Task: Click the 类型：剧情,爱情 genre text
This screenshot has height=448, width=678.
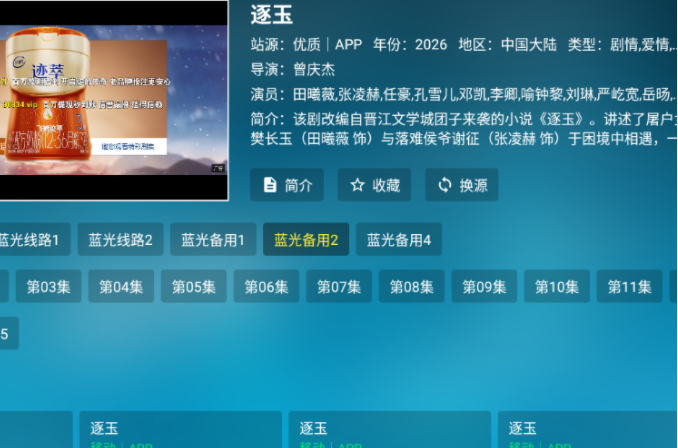Action: pyautogui.click(x=622, y=44)
